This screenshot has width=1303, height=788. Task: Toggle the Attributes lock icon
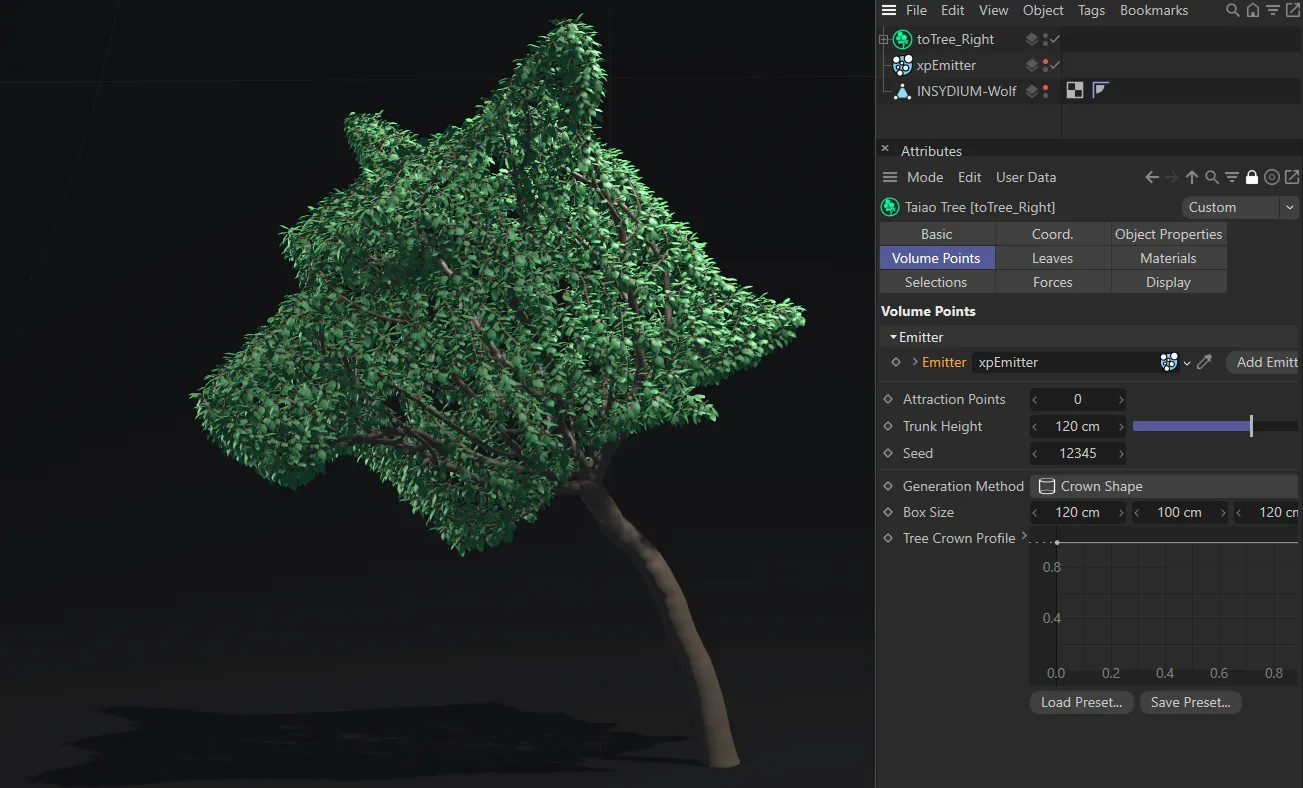[1251, 177]
